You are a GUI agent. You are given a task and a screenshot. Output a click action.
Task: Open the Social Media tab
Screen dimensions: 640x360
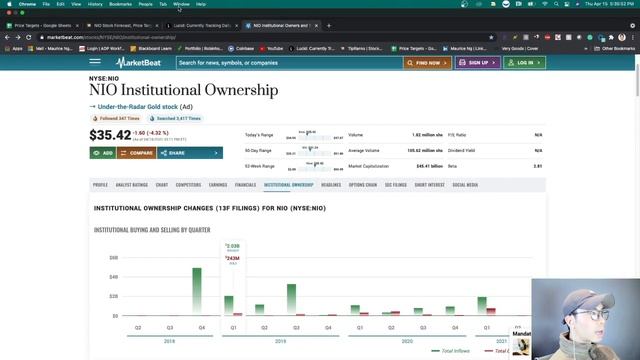(465, 185)
